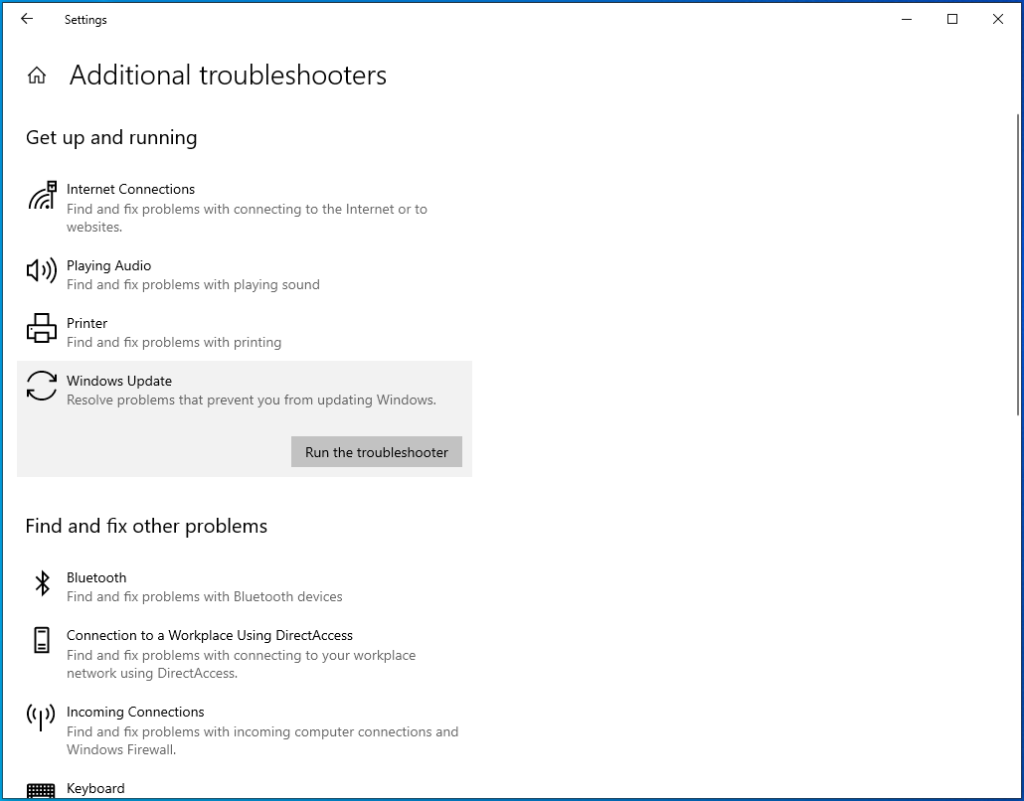Select the Incoming Connections troubleshooter entry
1024x801 pixels.
click(135, 711)
